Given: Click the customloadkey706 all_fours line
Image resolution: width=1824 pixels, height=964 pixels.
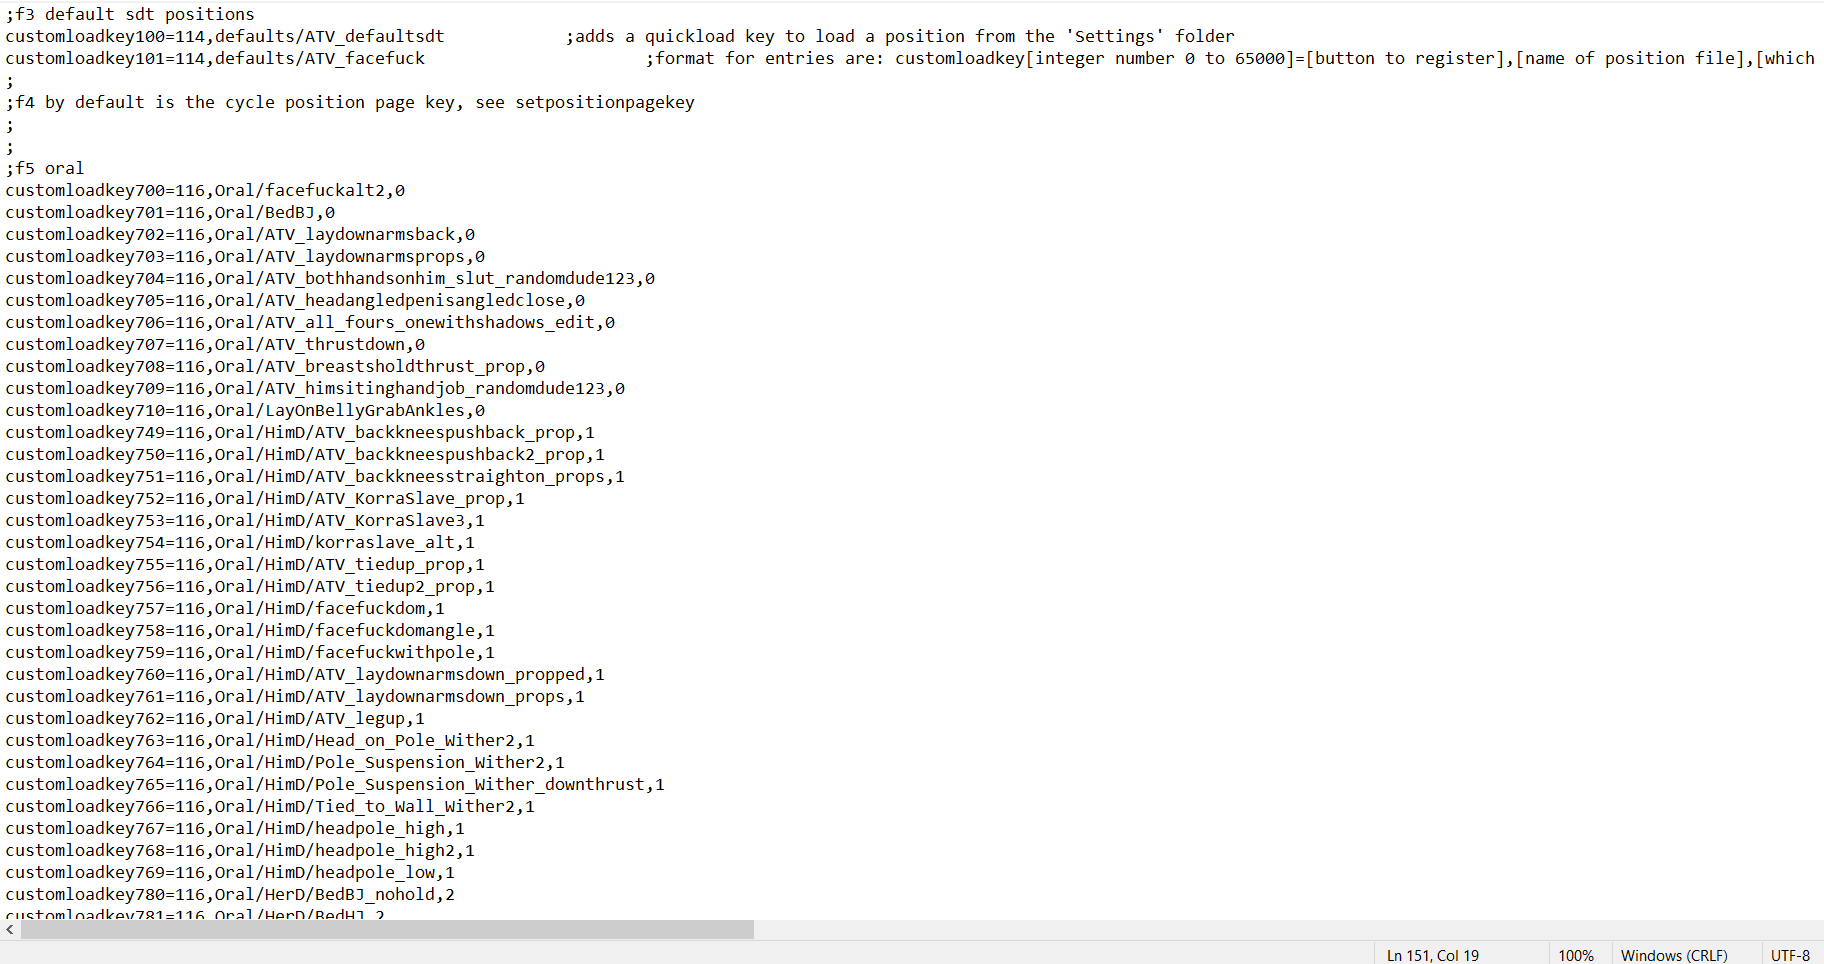Looking at the screenshot, I should pos(310,322).
